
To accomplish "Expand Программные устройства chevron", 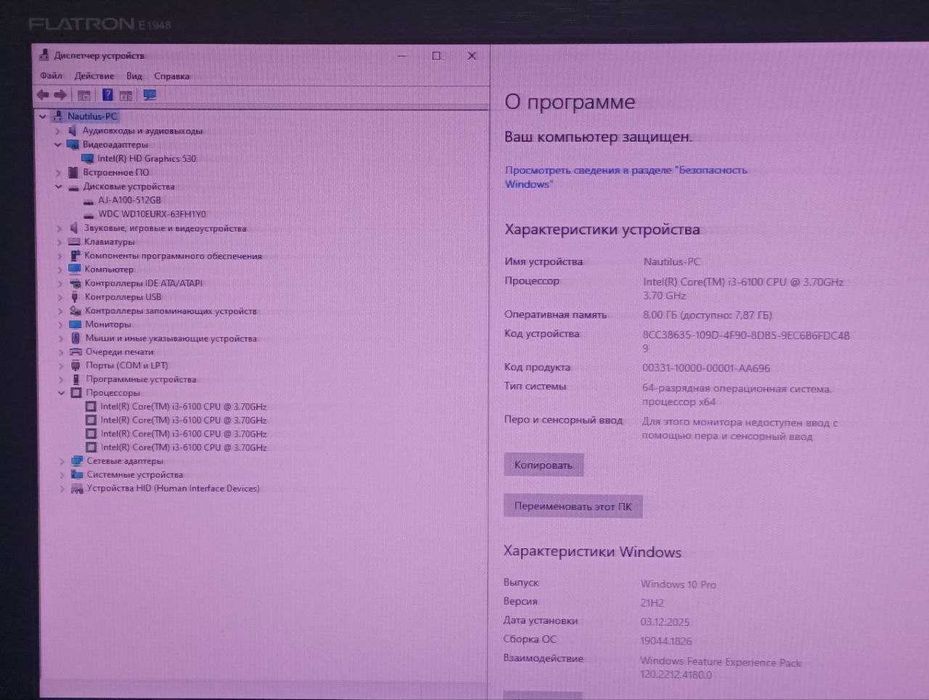I will [x=61, y=379].
